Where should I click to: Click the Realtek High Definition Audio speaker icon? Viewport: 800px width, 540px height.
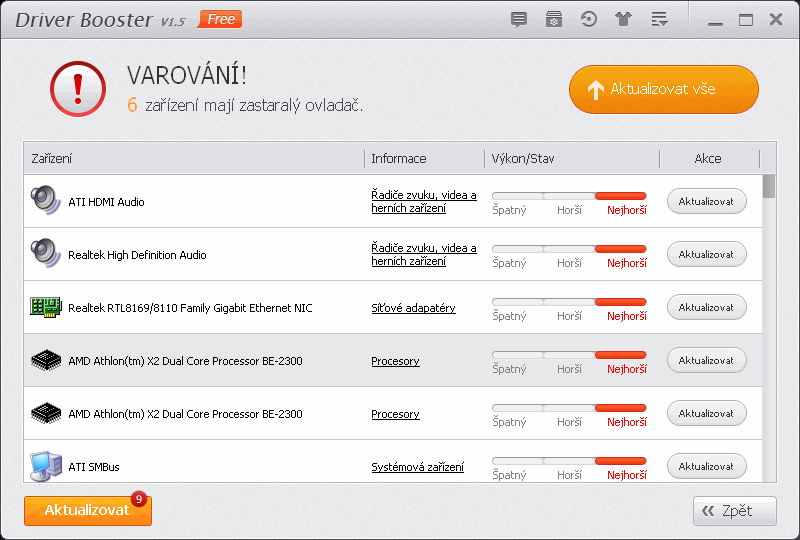click(x=45, y=253)
